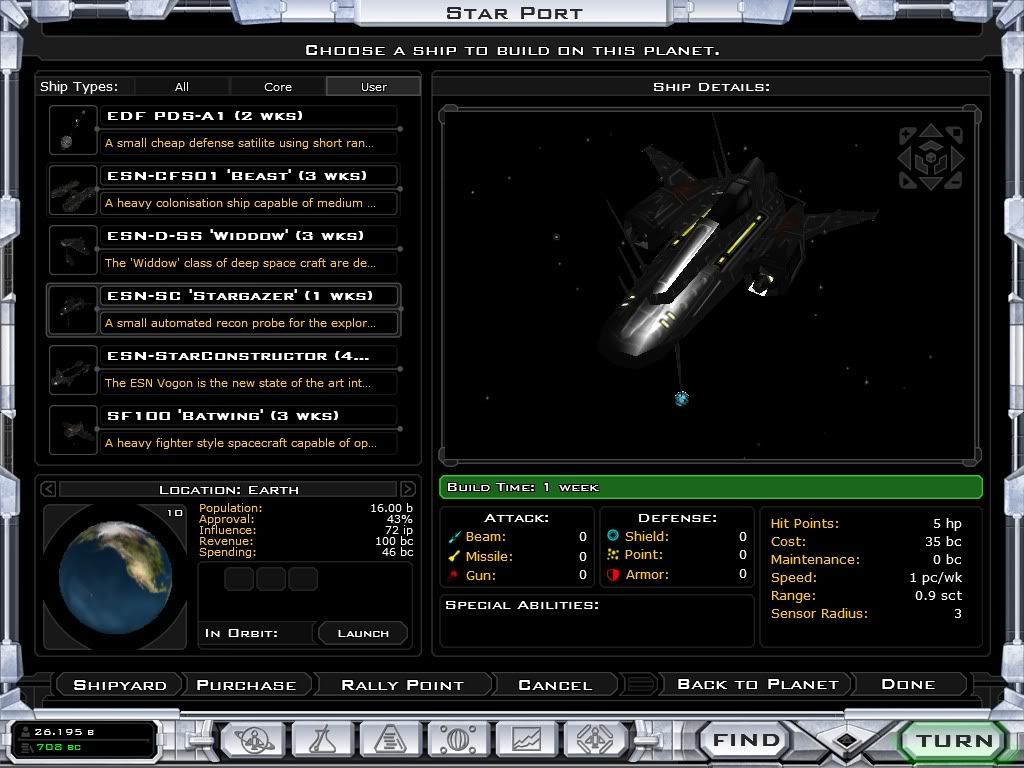Open the civilization manager planet-ship icon

[253, 740]
